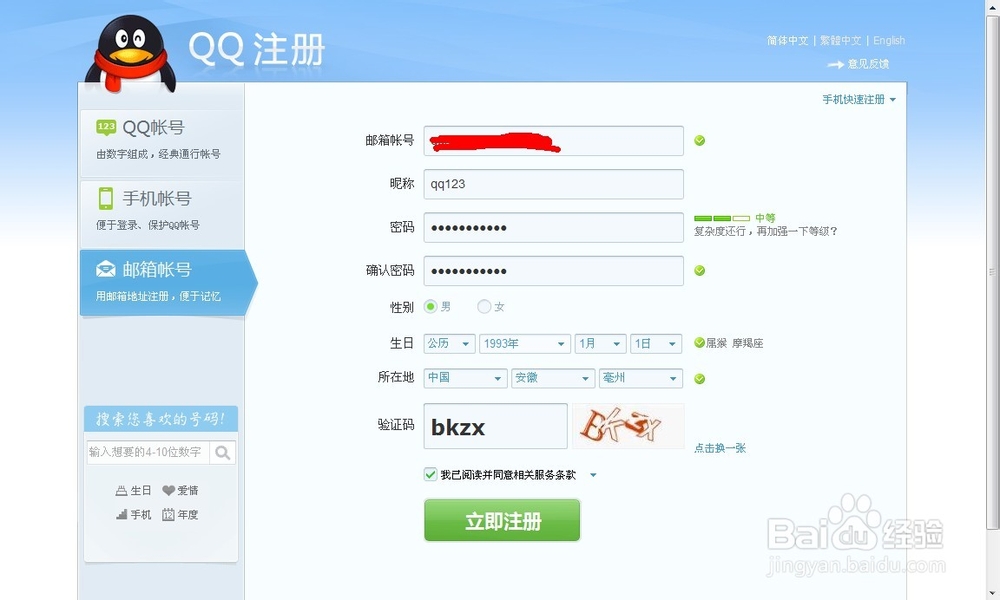Toggle the service terms agreement checkbox
This screenshot has width=1000, height=600.
point(430,474)
